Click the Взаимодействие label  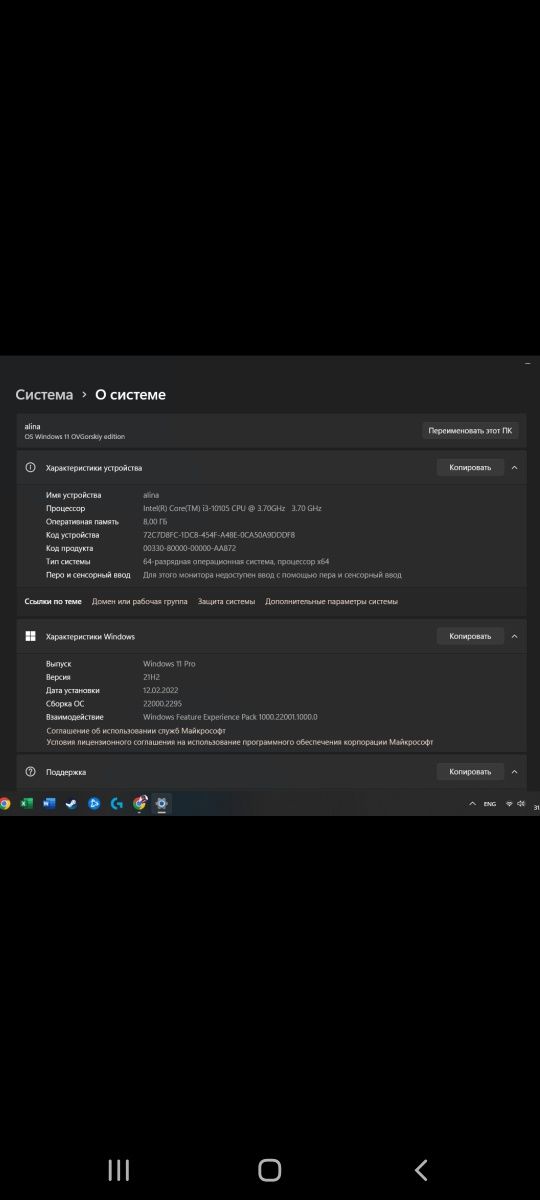(x=75, y=717)
